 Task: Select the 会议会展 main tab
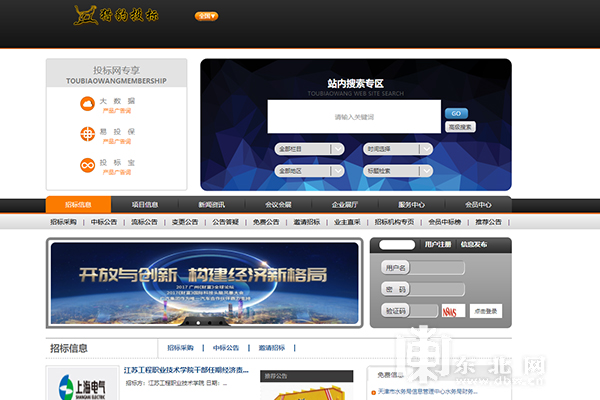click(278, 204)
